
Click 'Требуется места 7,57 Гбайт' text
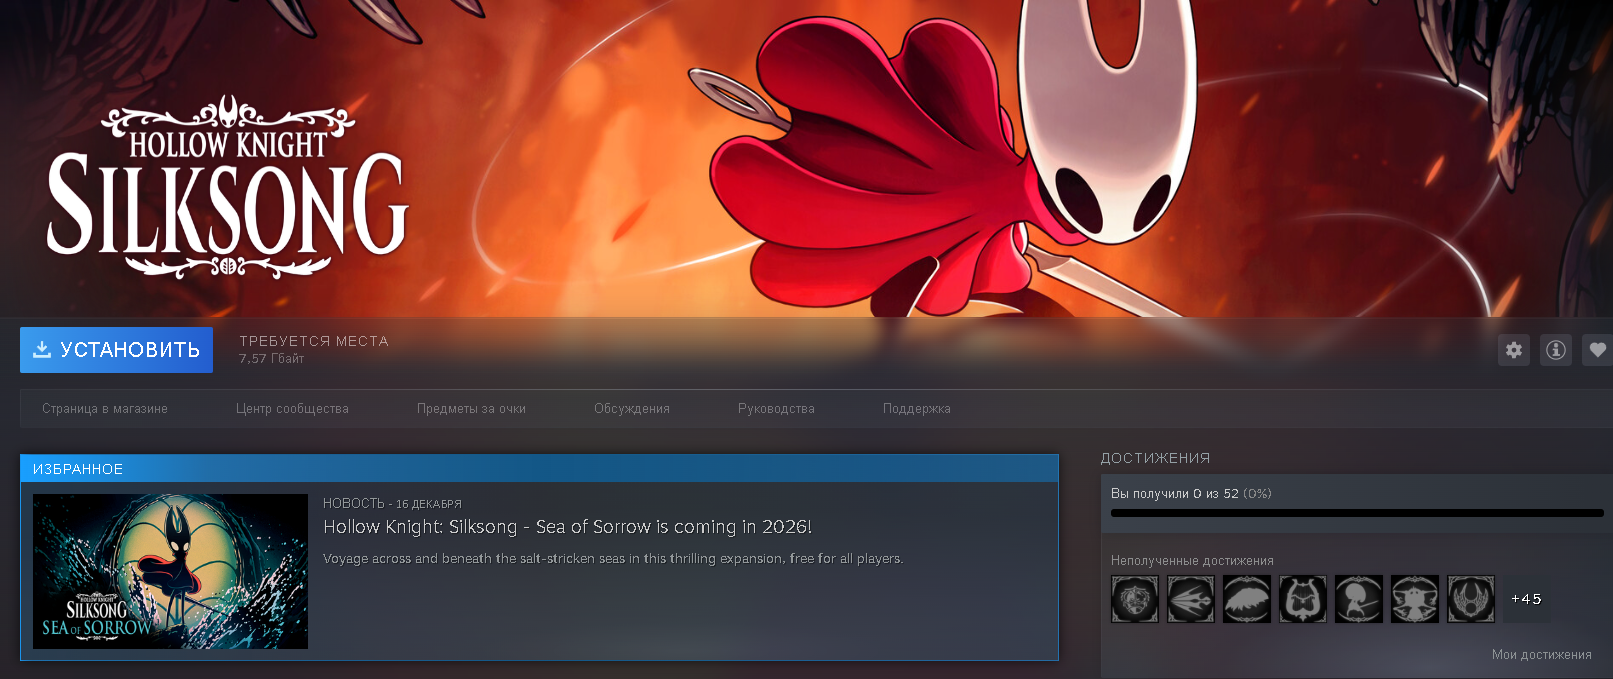coord(314,349)
